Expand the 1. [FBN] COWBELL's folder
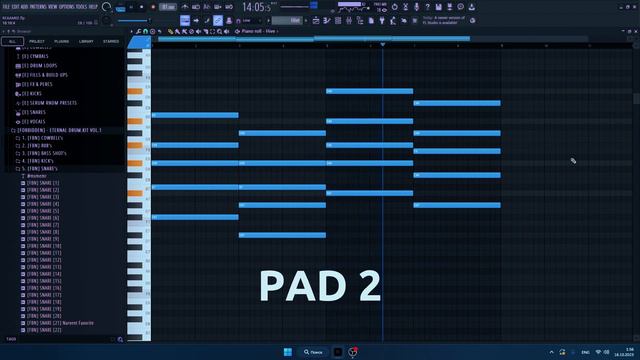This screenshot has width=640, height=360. (42, 138)
